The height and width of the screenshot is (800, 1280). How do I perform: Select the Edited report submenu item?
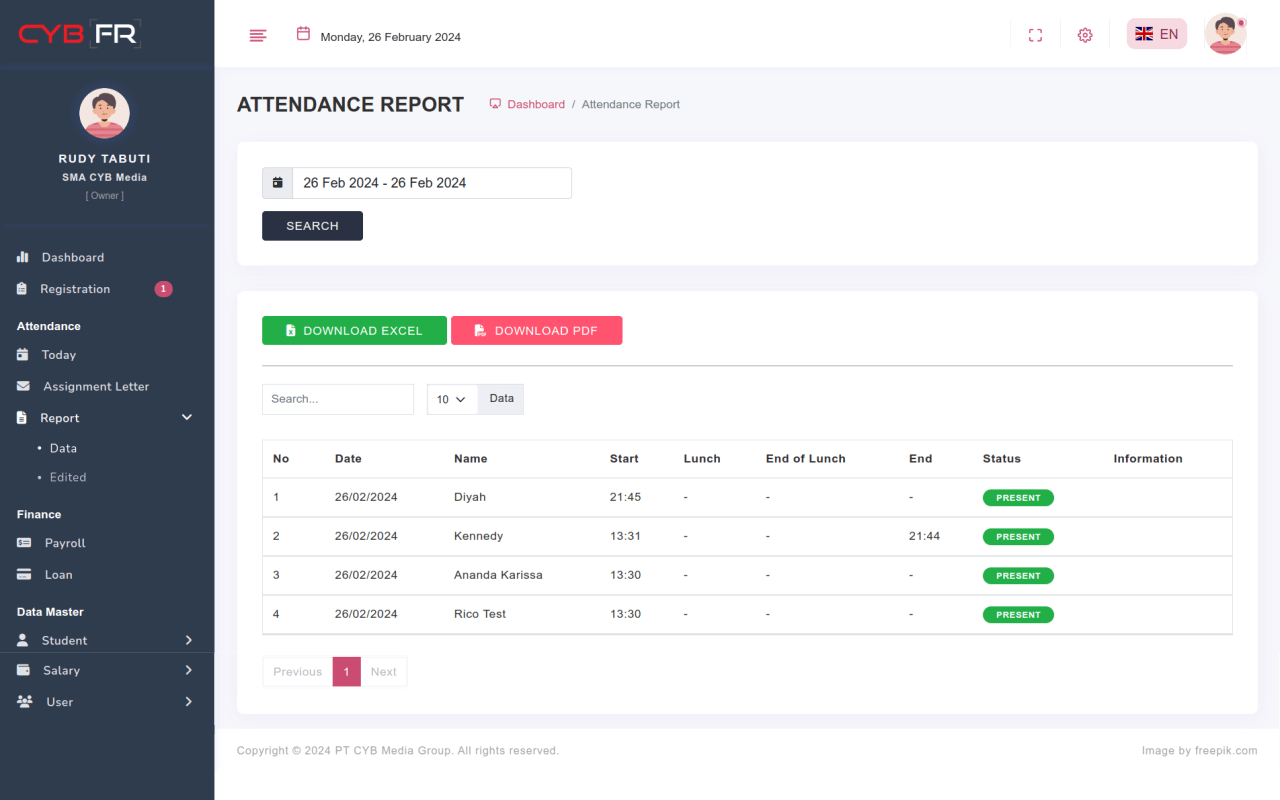[68, 477]
